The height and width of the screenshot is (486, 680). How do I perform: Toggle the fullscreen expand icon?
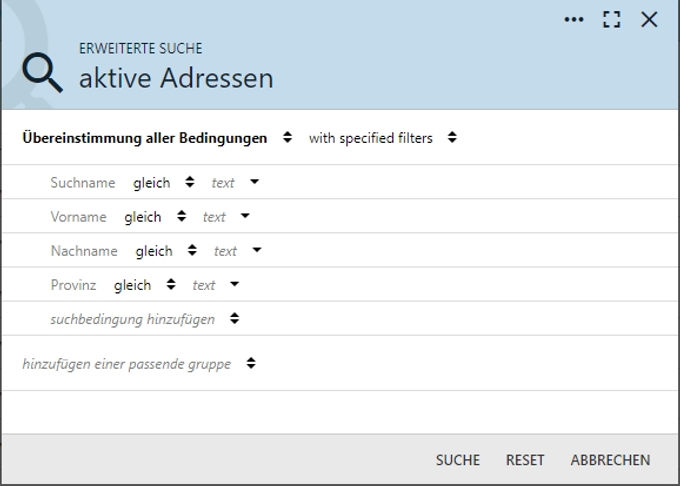coord(612,19)
